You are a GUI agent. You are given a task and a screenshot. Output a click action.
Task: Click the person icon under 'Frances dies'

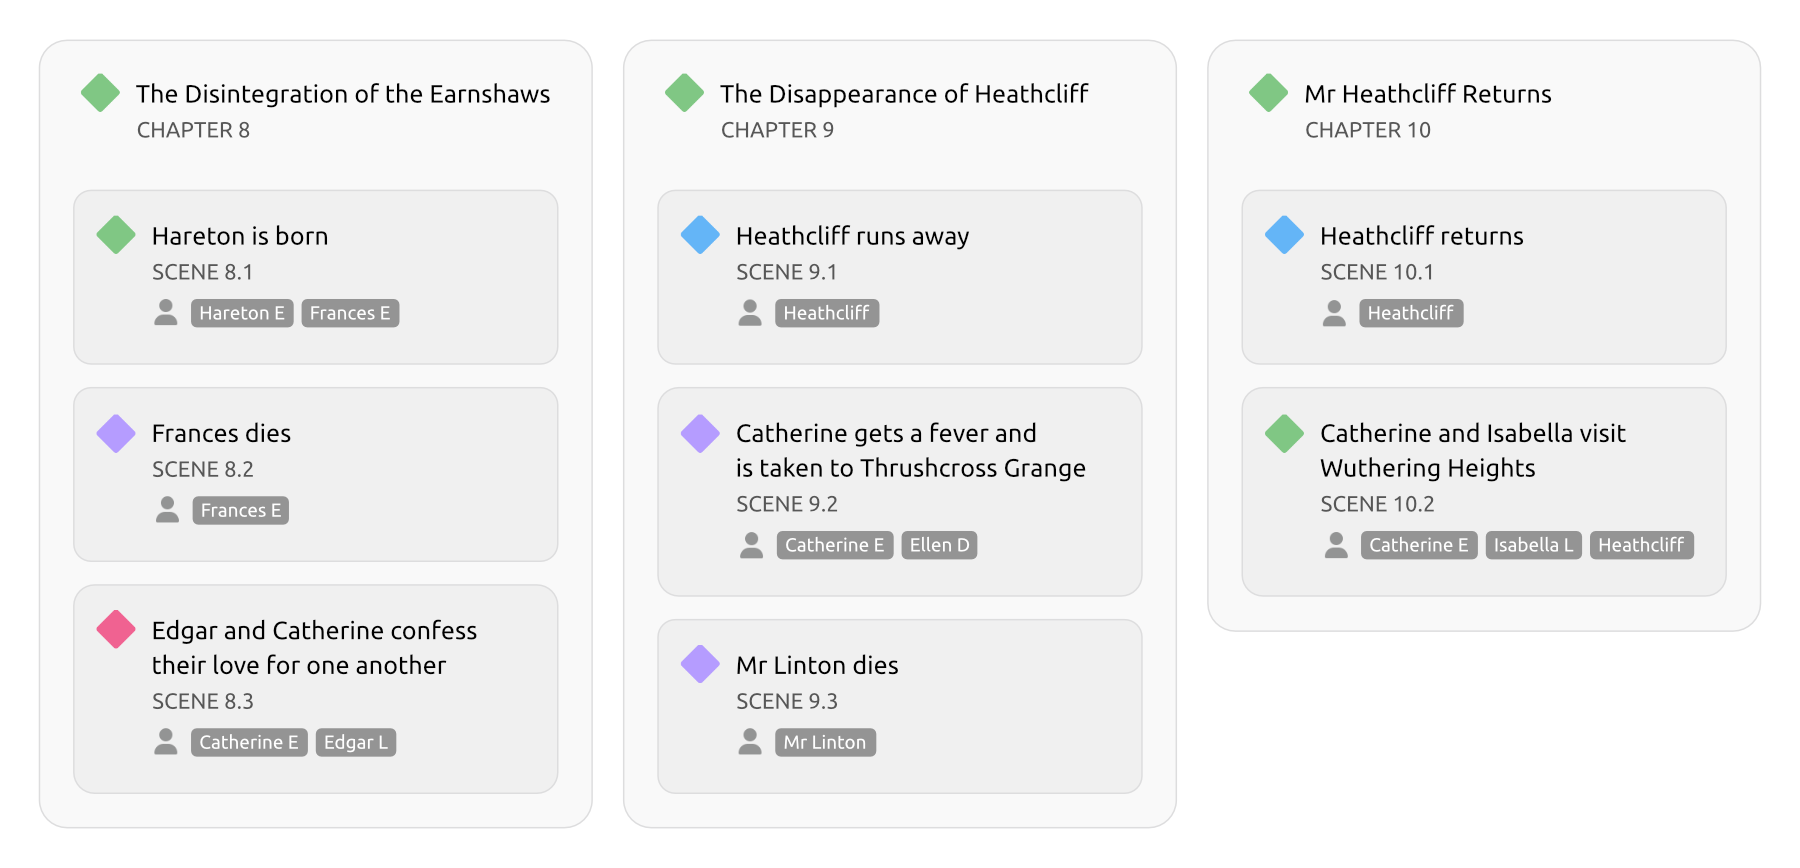[x=166, y=510]
